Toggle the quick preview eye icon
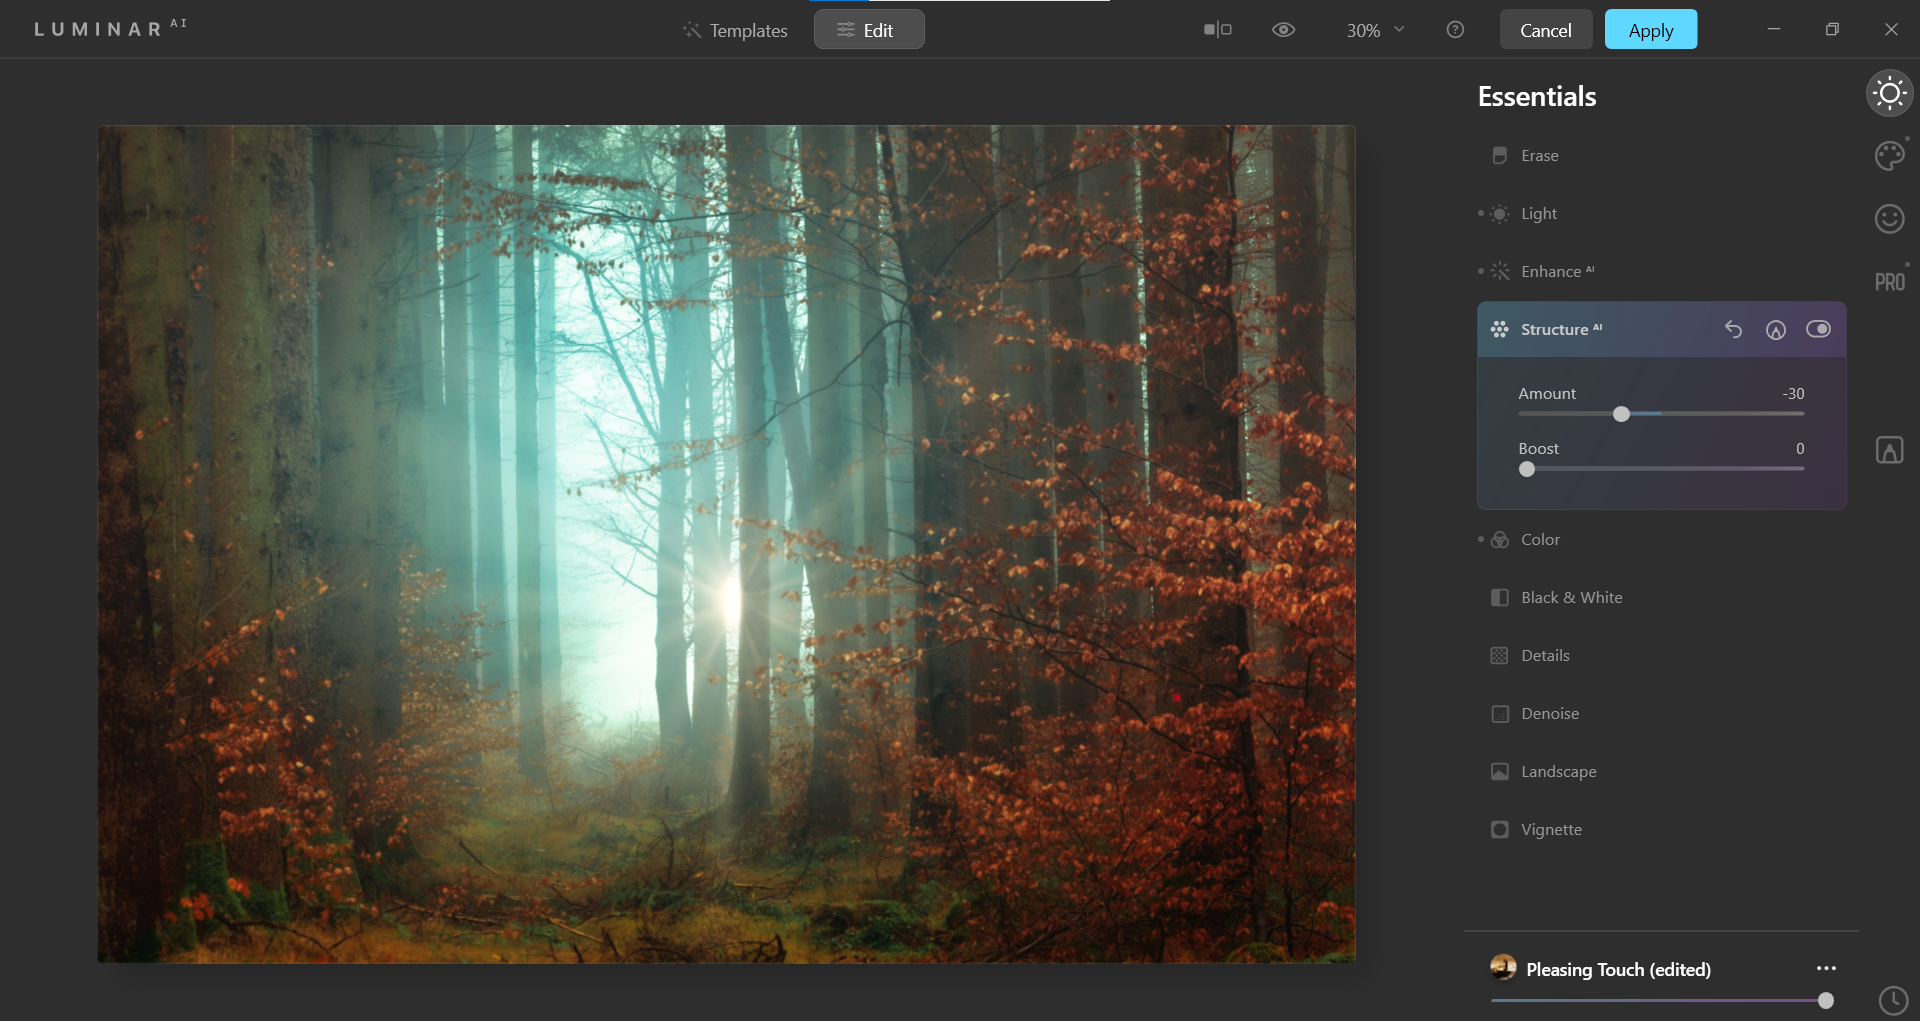Image resolution: width=1920 pixels, height=1021 pixels. (x=1283, y=30)
